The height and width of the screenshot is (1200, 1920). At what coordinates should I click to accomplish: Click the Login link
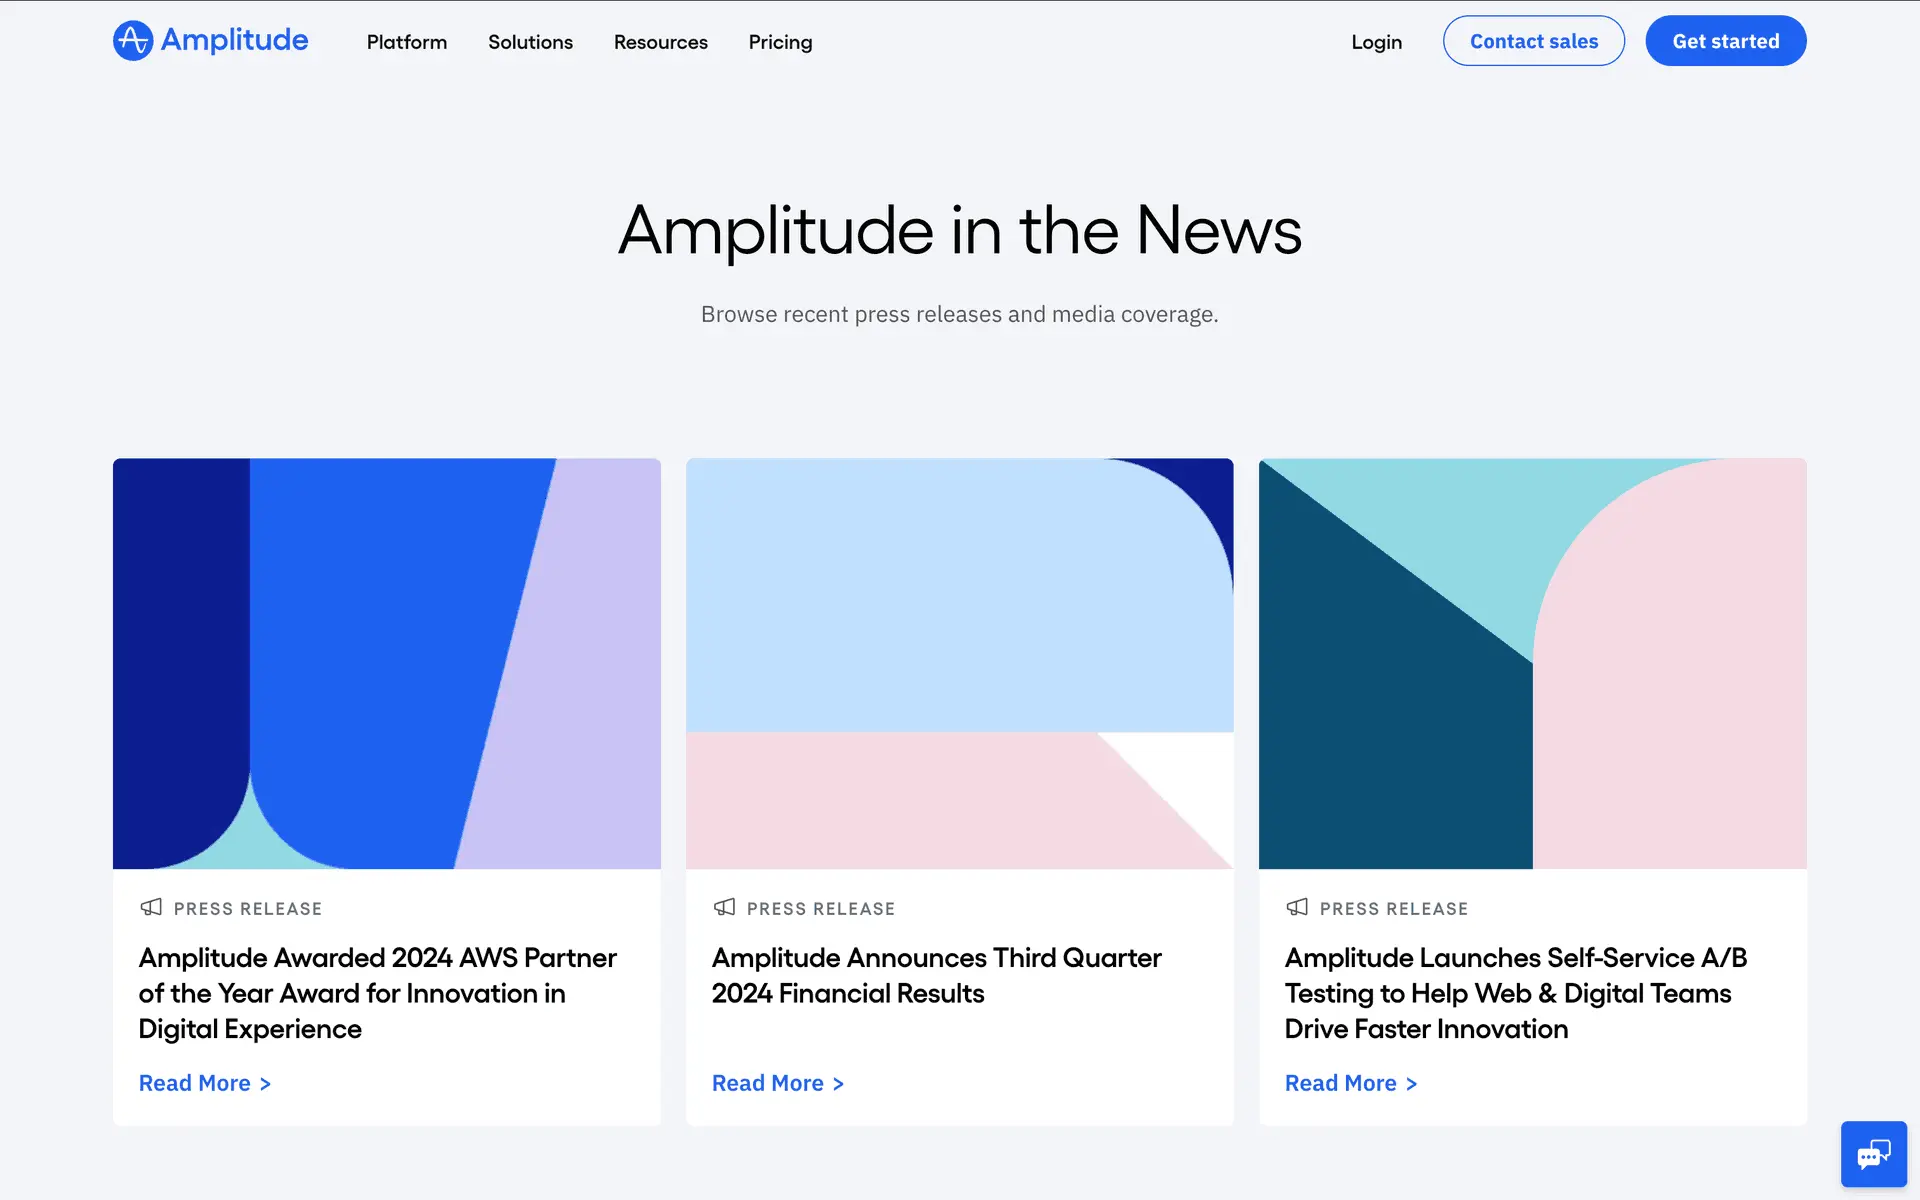click(x=1376, y=42)
